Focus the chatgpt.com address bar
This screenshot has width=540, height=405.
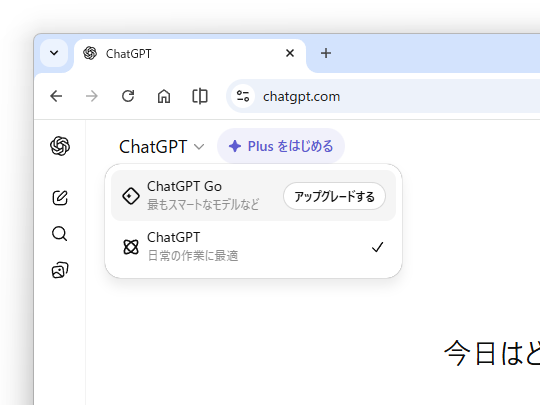[x=383, y=96]
